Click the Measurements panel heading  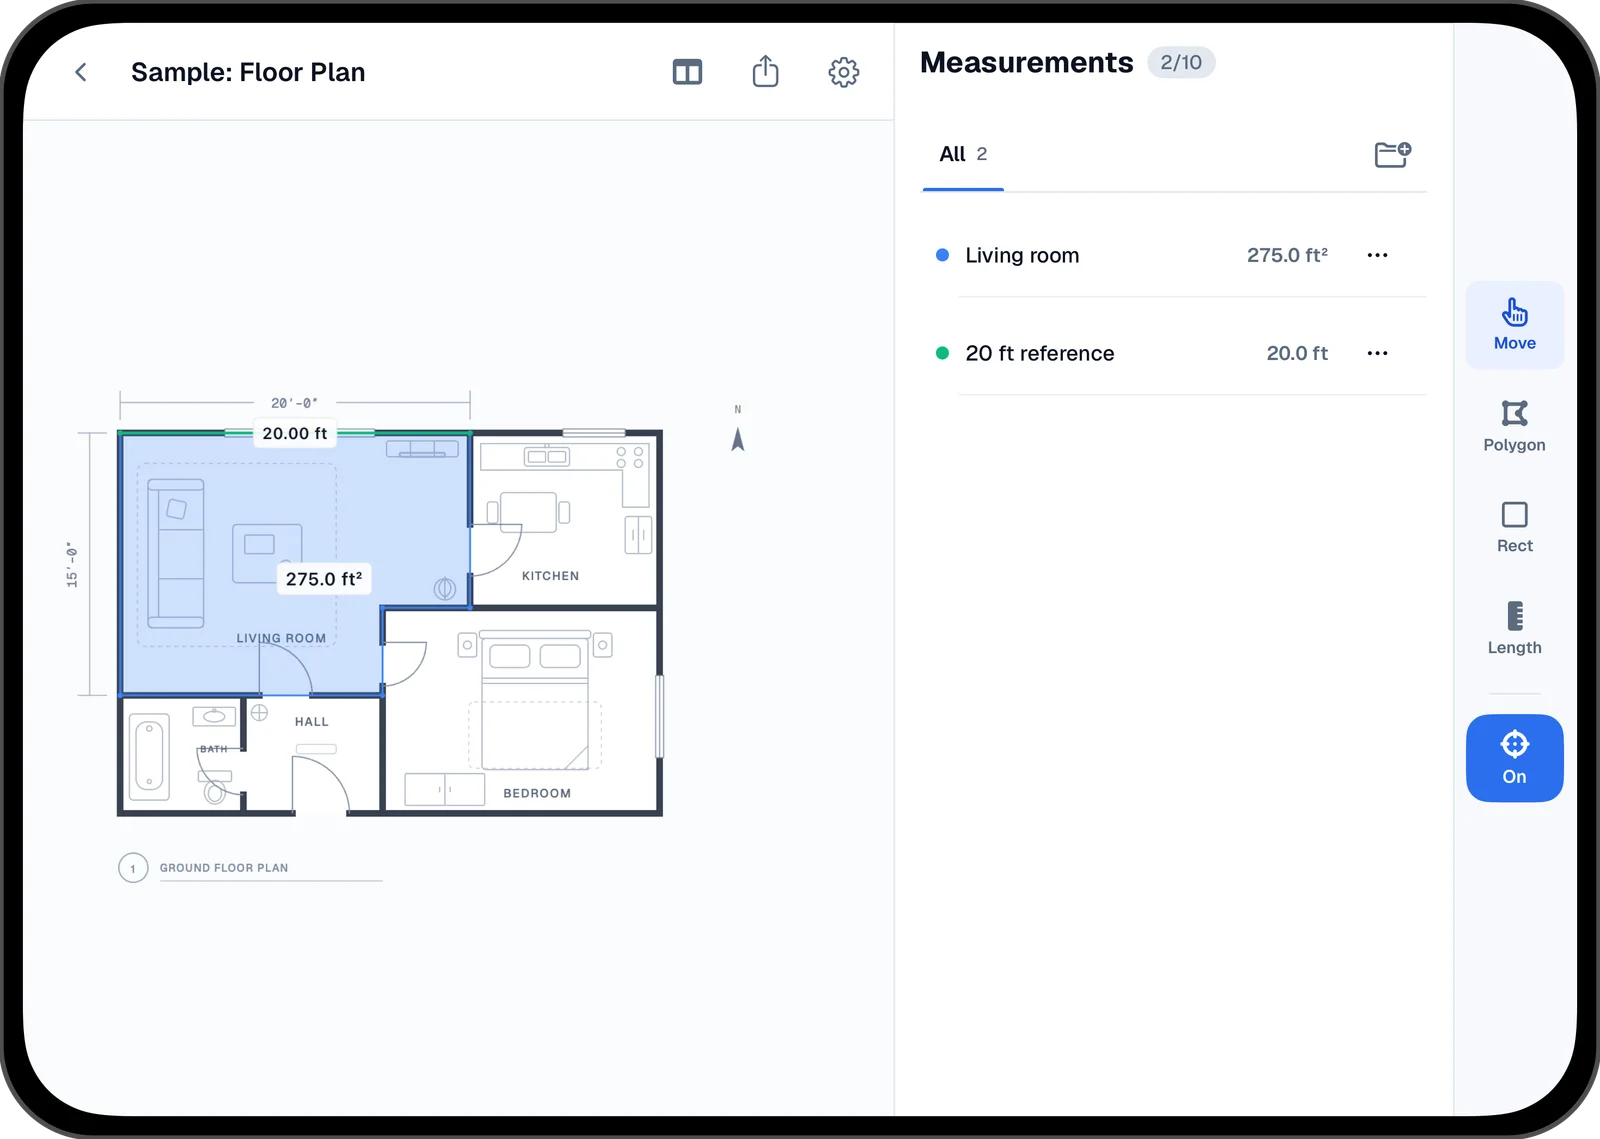tap(1027, 62)
